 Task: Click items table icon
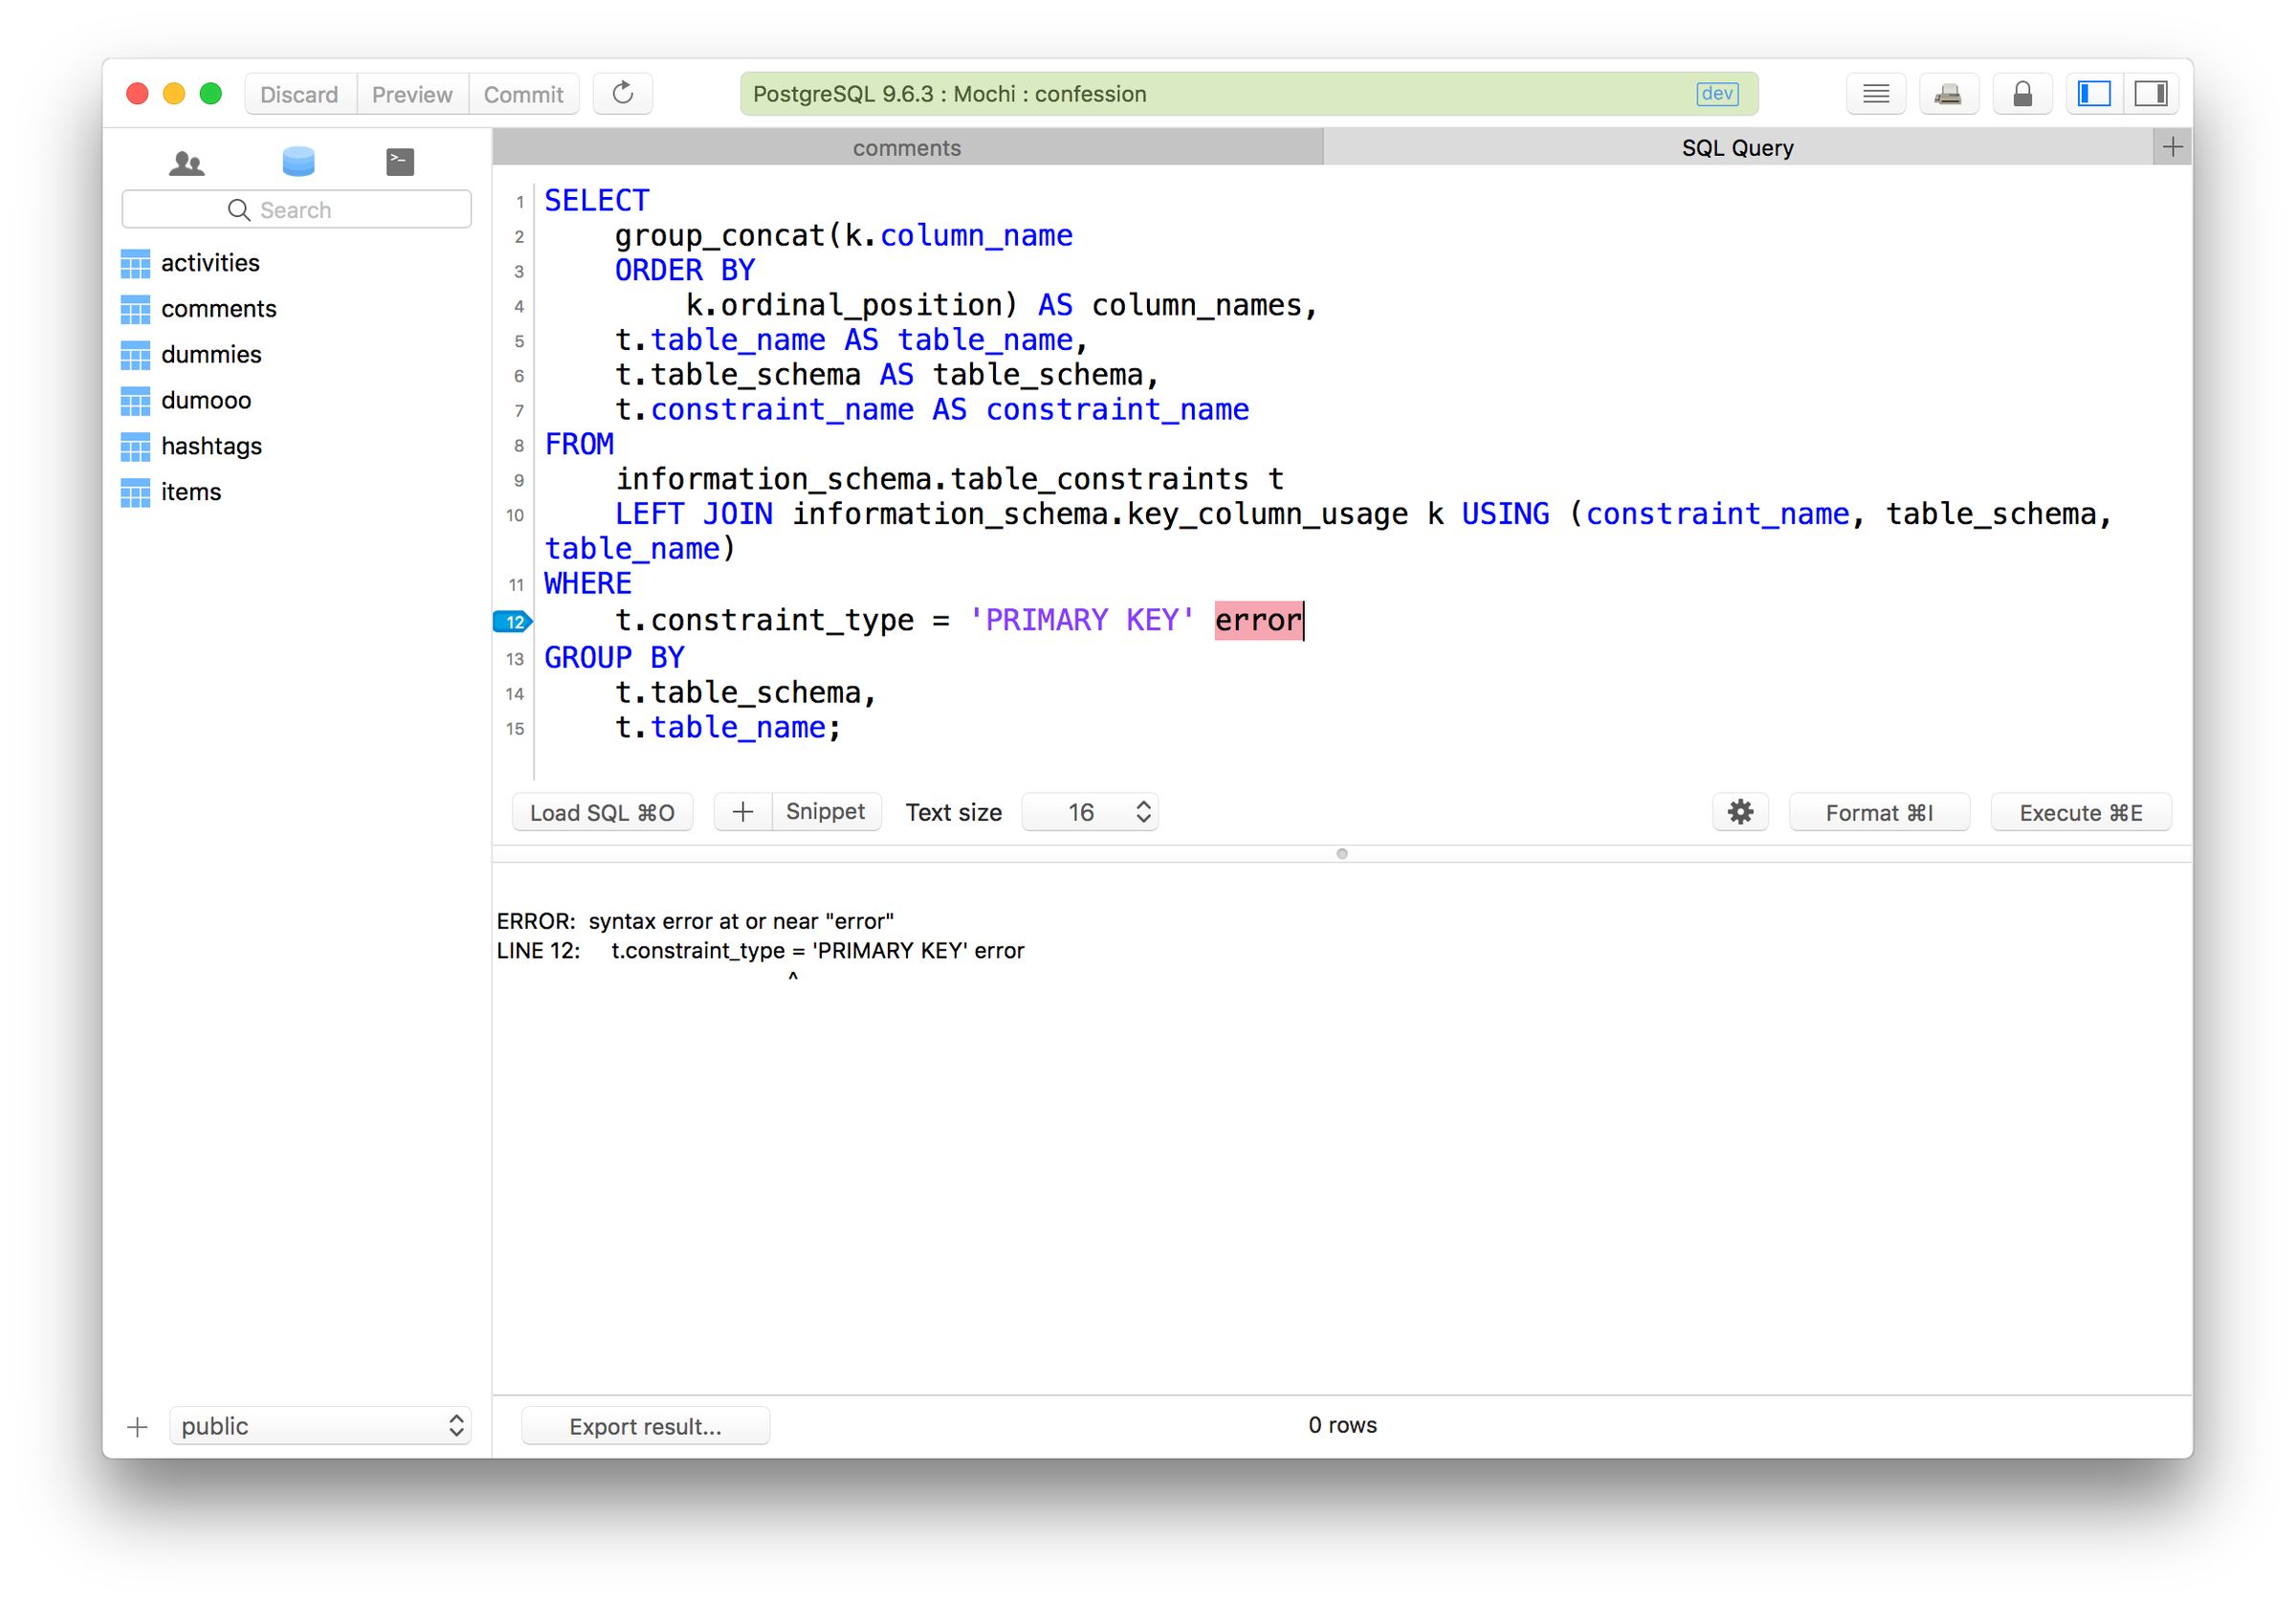135,493
